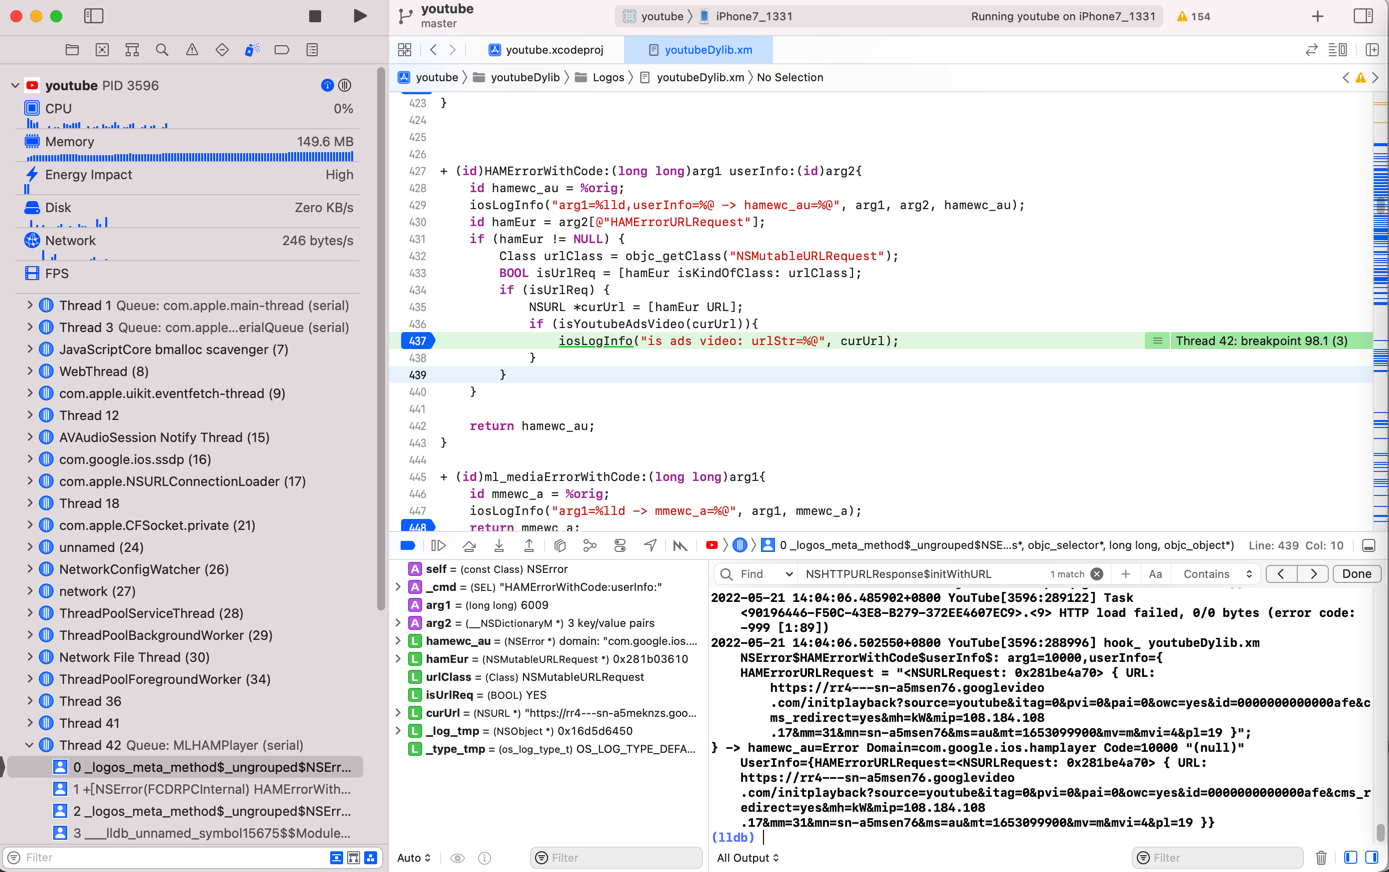Open the Contains match dropdown
1389x872 pixels.
(1217, 574)
